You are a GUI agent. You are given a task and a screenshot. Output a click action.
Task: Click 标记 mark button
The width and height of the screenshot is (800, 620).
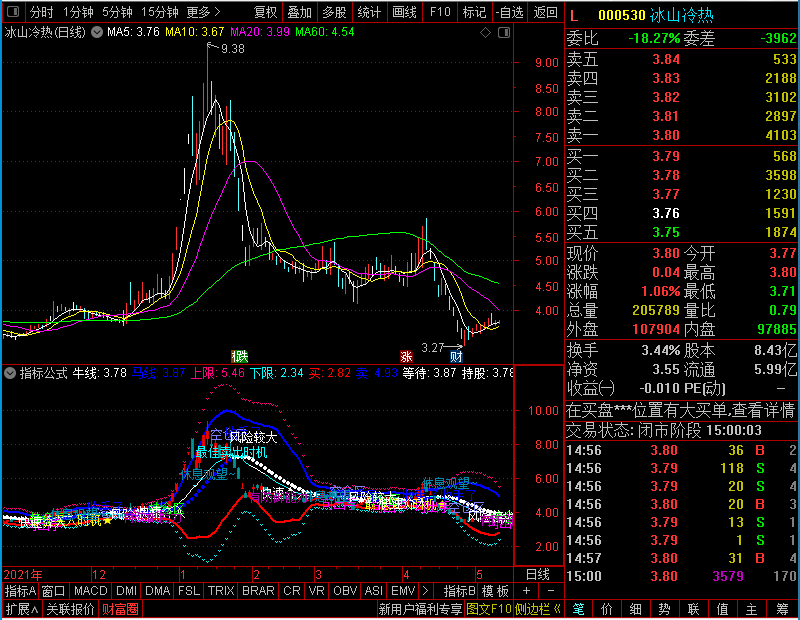pyautogui.click(x=474, y=12)
